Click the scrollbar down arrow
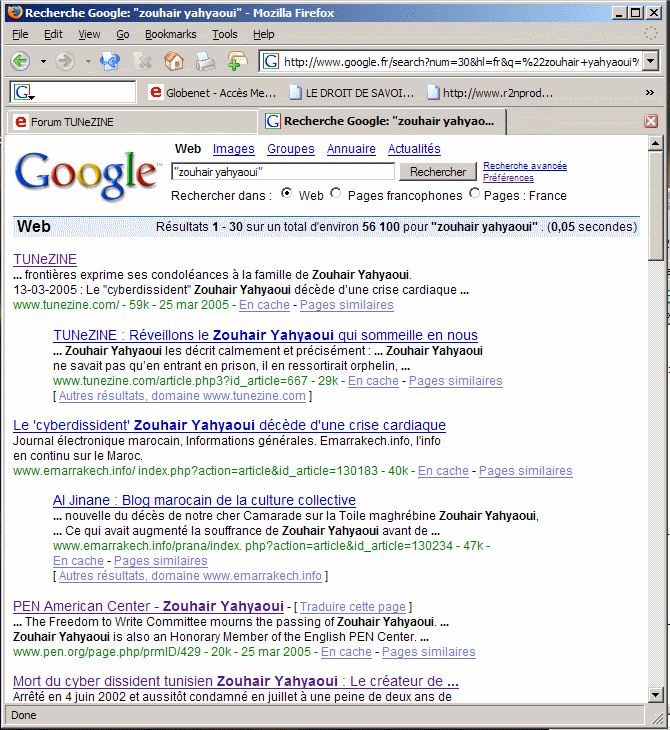The image size is (670, 730). (656, 695)
